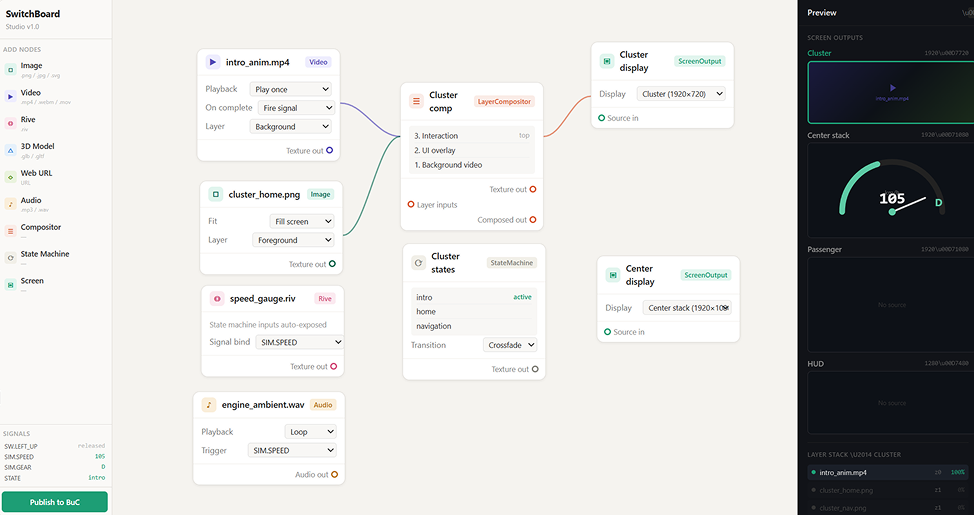Click the HUD preview showing No source
Viewport: 974px width, 515px height.
[x=891, y=403]
